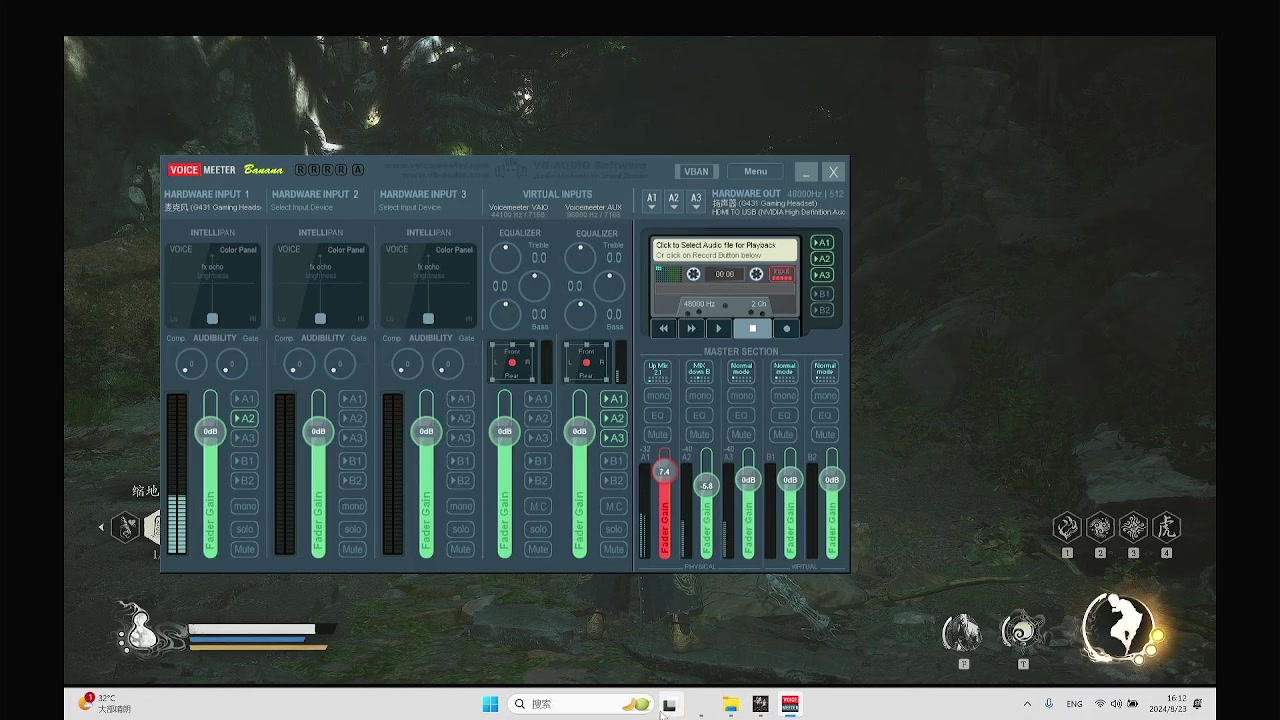Click Voicemeeter VAIO Treble equalizer knob

[505, 258]
